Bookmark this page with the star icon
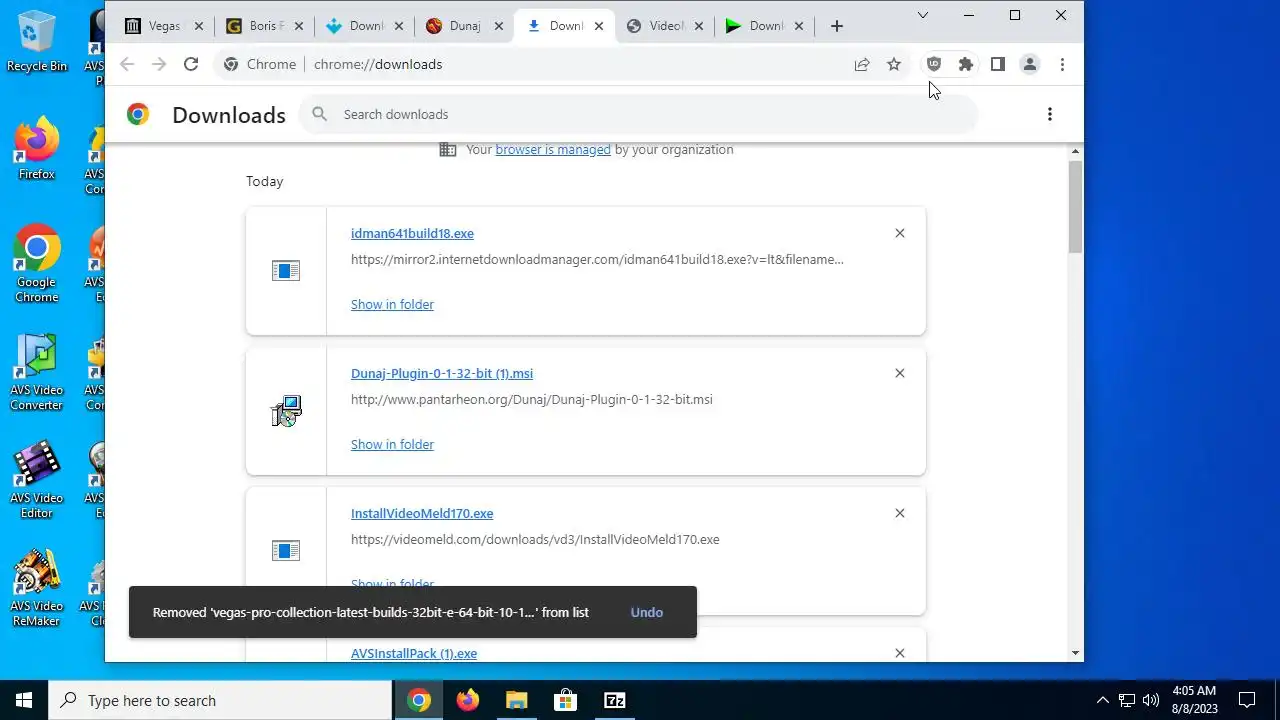 coord(894,64)
